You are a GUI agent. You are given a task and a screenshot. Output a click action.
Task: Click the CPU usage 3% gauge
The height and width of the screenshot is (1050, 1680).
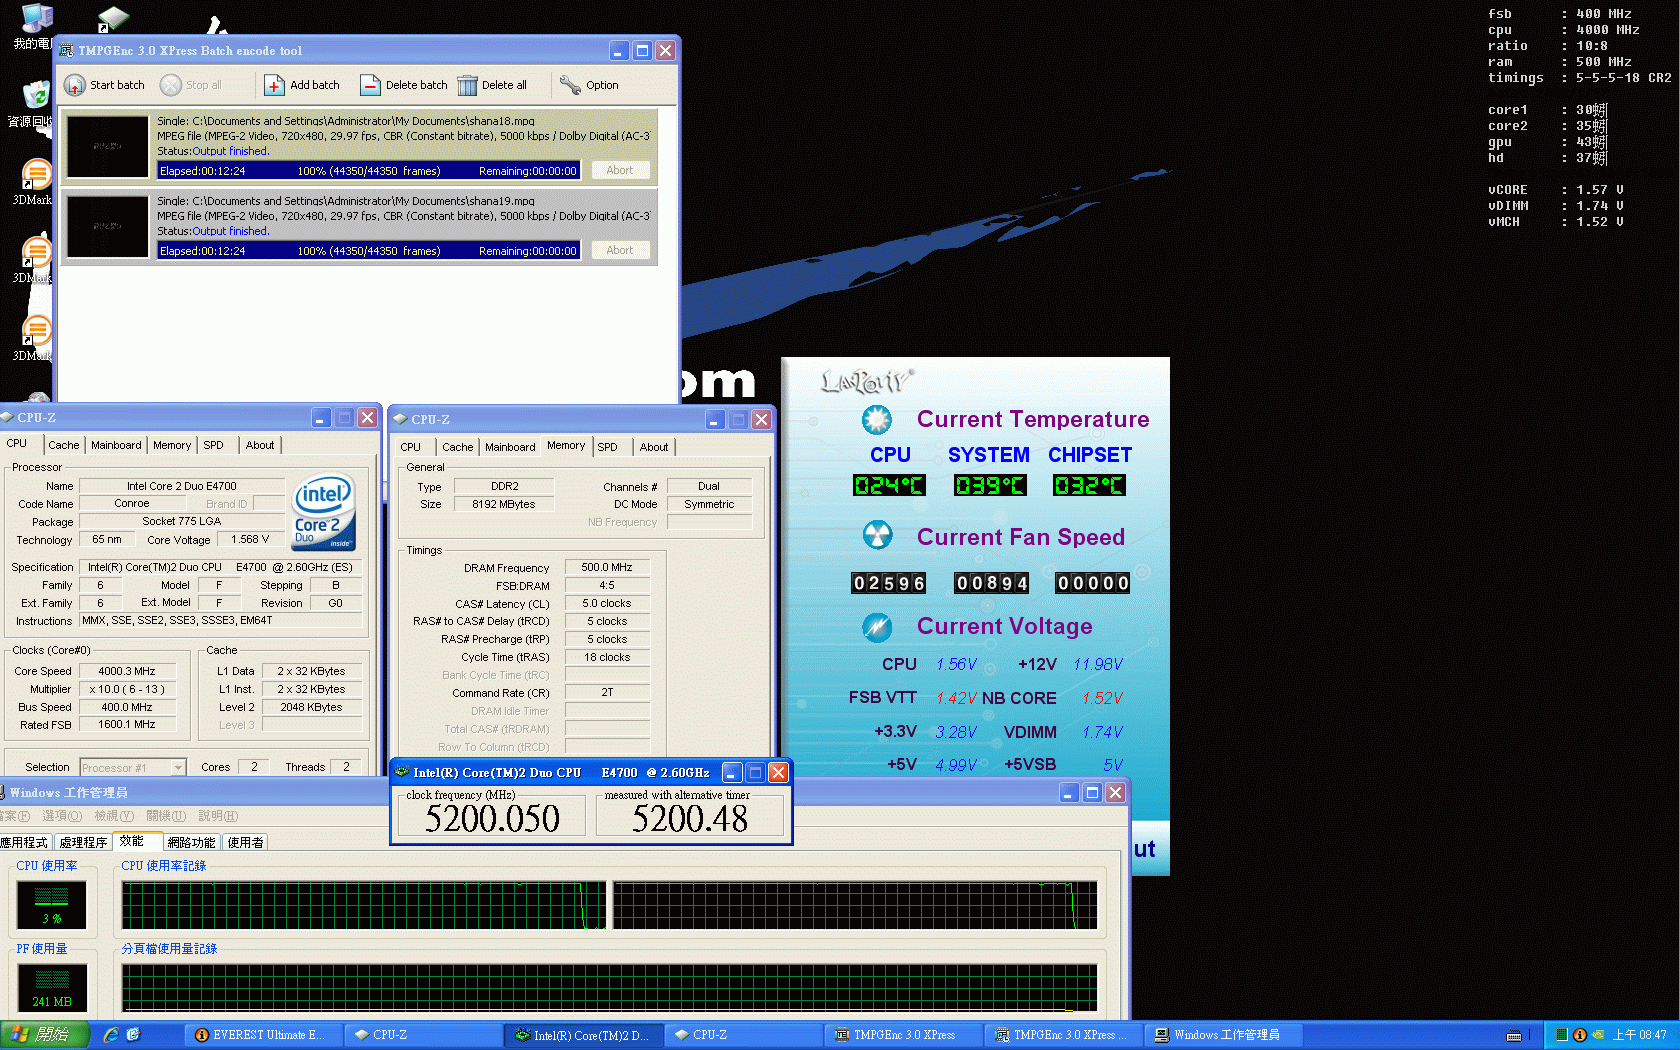[52, 904]
